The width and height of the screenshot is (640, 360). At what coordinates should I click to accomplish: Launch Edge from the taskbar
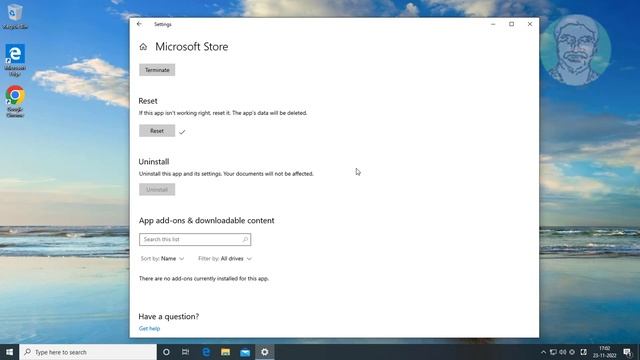[206, 352]
